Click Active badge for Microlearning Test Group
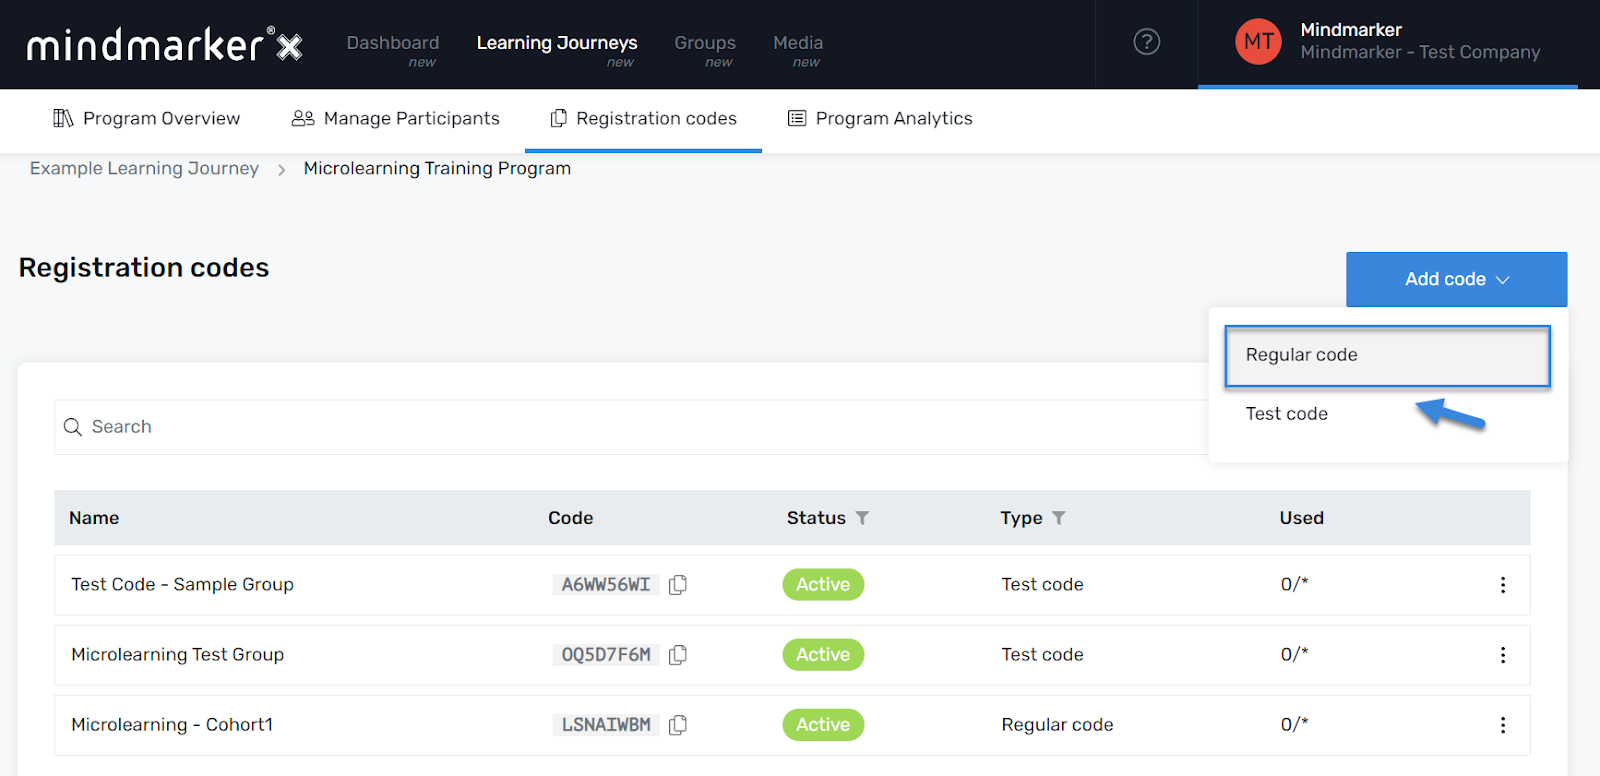1600x776 pixels. tap(823, 655)
